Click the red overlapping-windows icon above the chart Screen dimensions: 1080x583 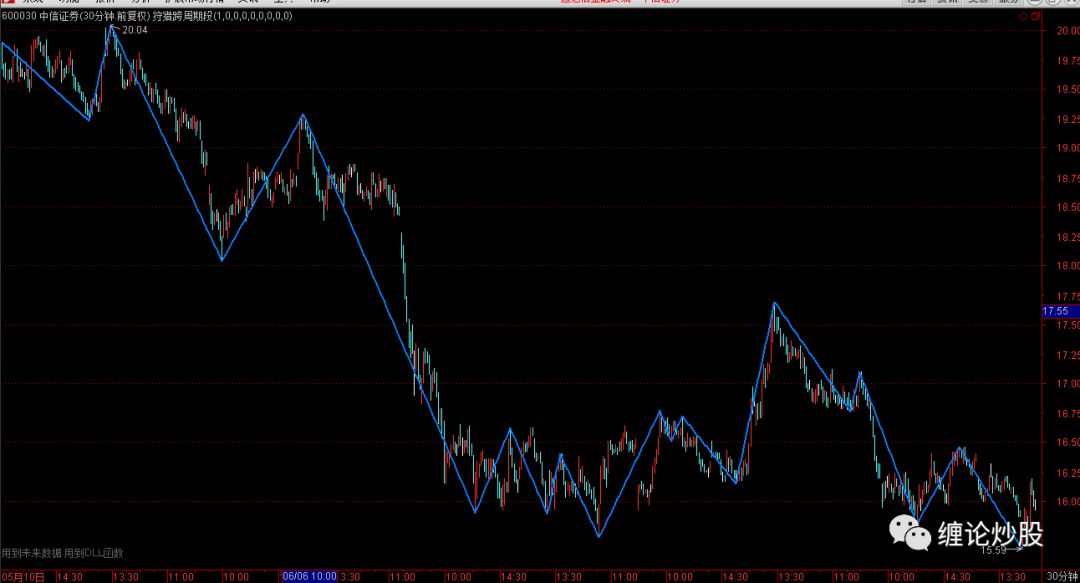coord(1035,17)
